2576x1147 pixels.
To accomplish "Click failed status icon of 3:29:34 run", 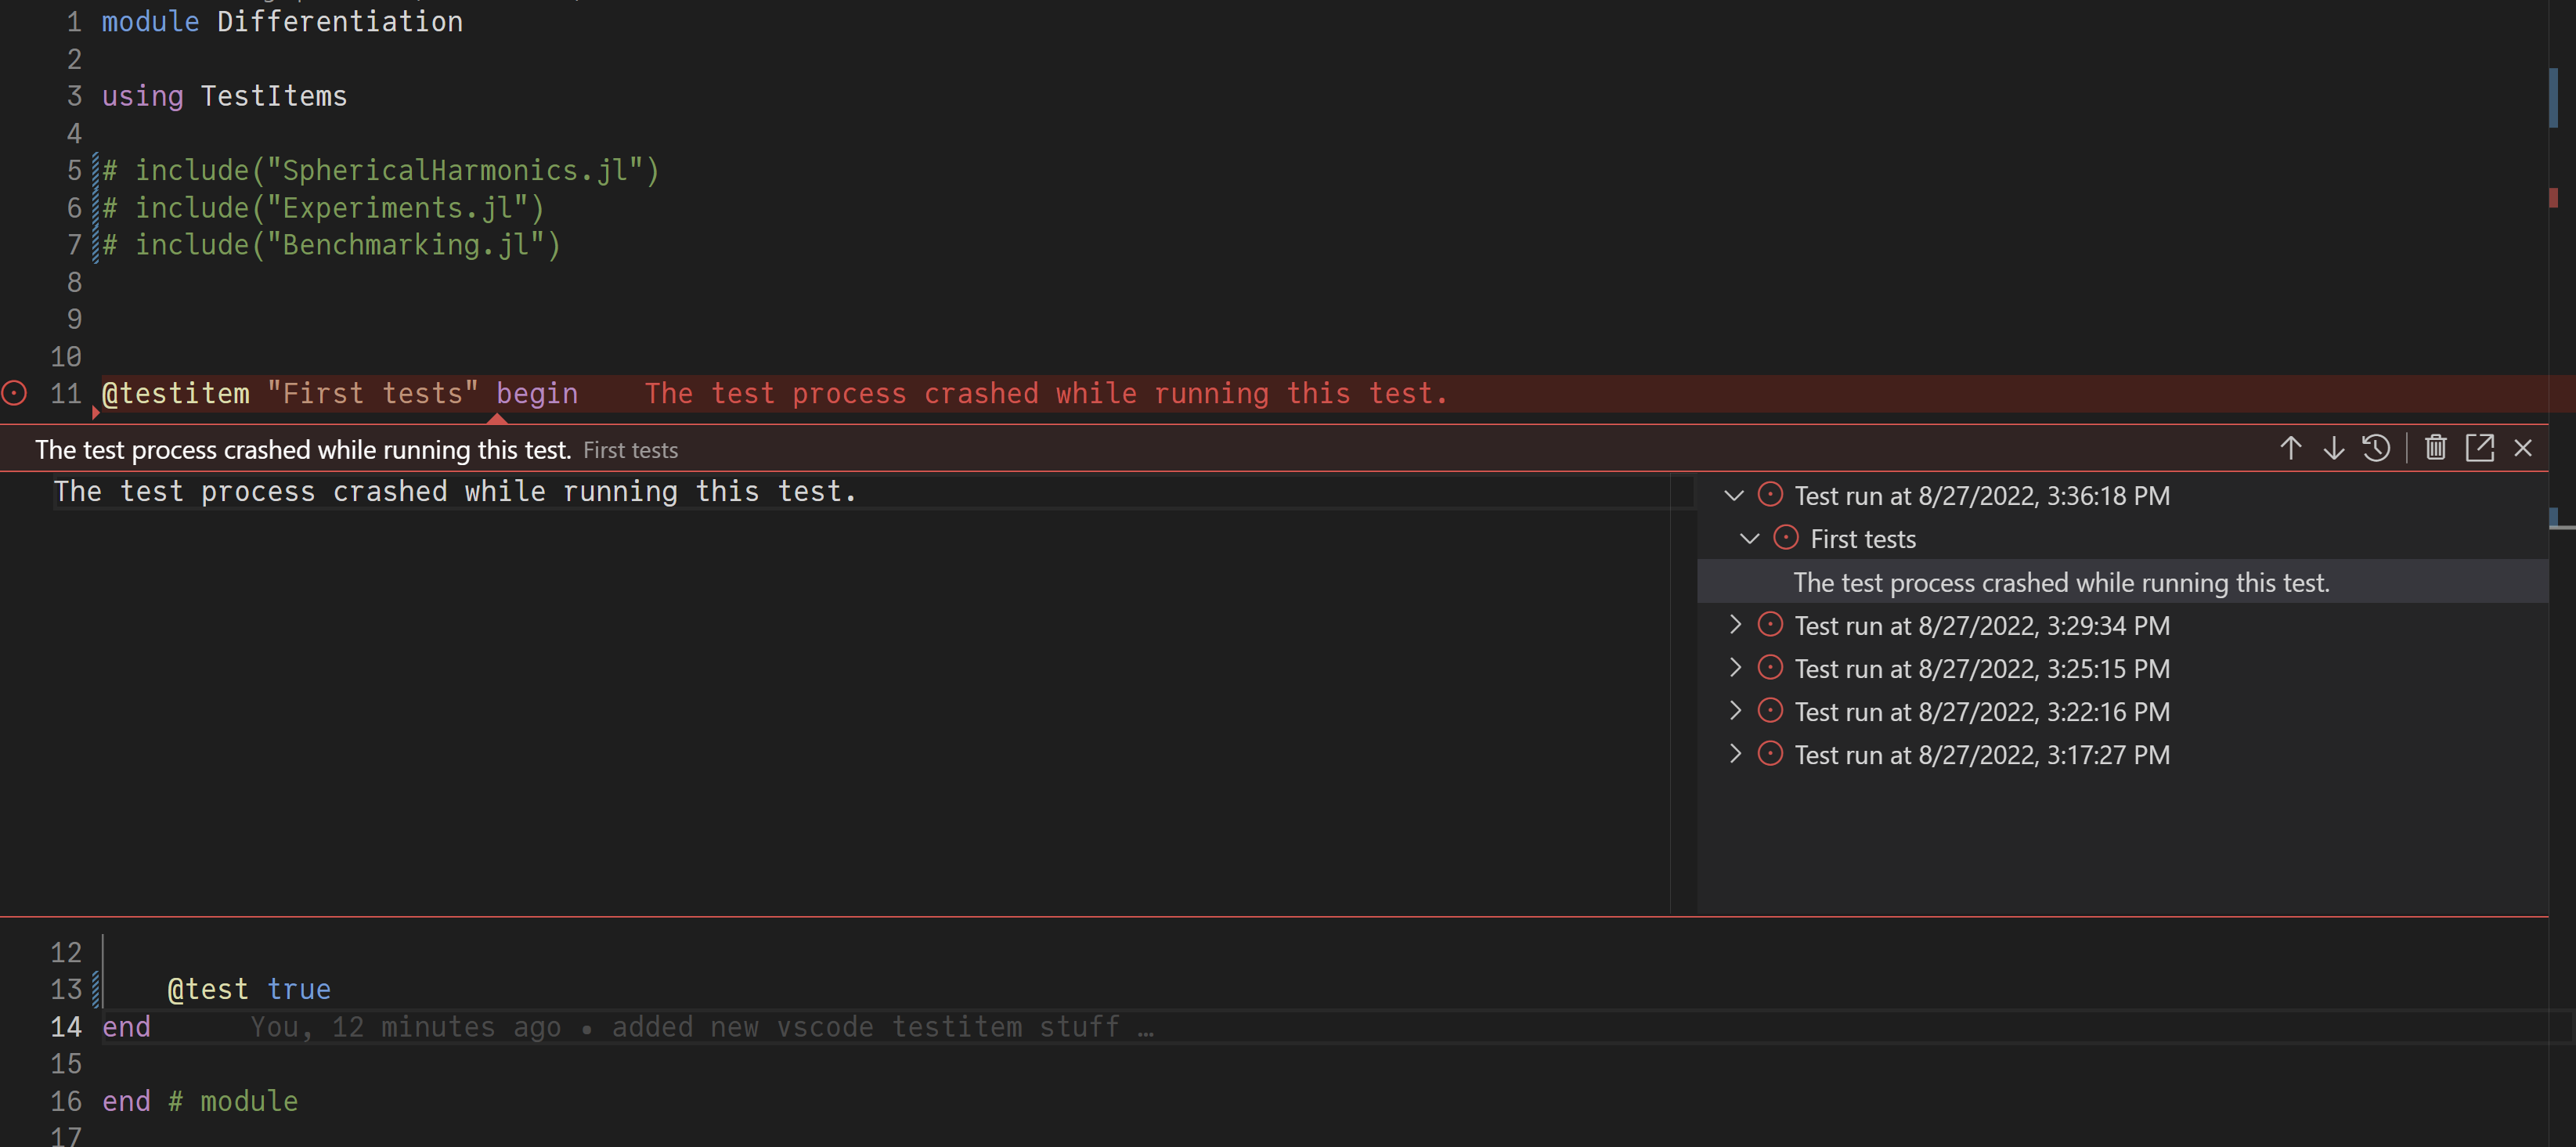I will coord(1770,624).
